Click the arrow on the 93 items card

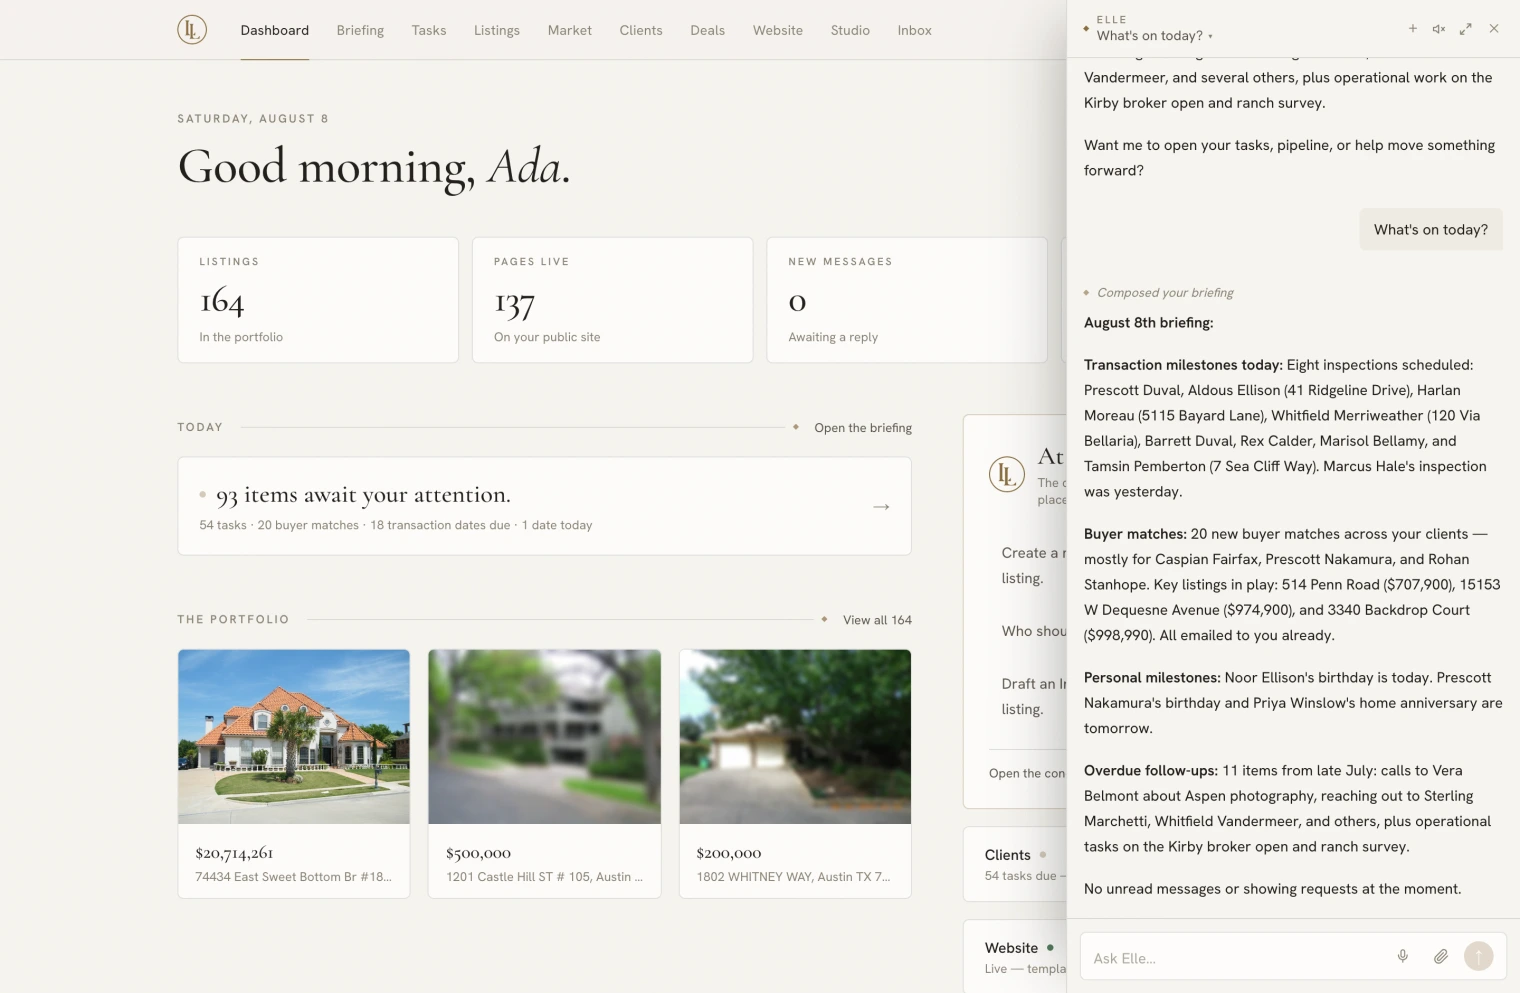coord(881,507)
